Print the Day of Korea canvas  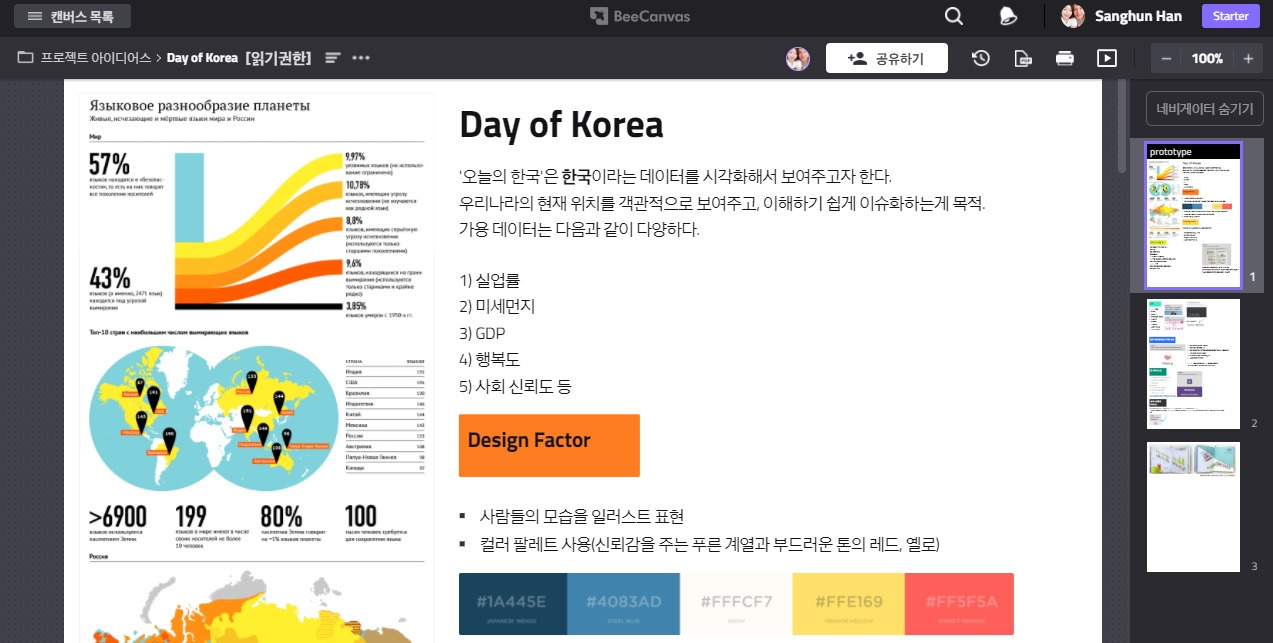tap(1064, 58)
